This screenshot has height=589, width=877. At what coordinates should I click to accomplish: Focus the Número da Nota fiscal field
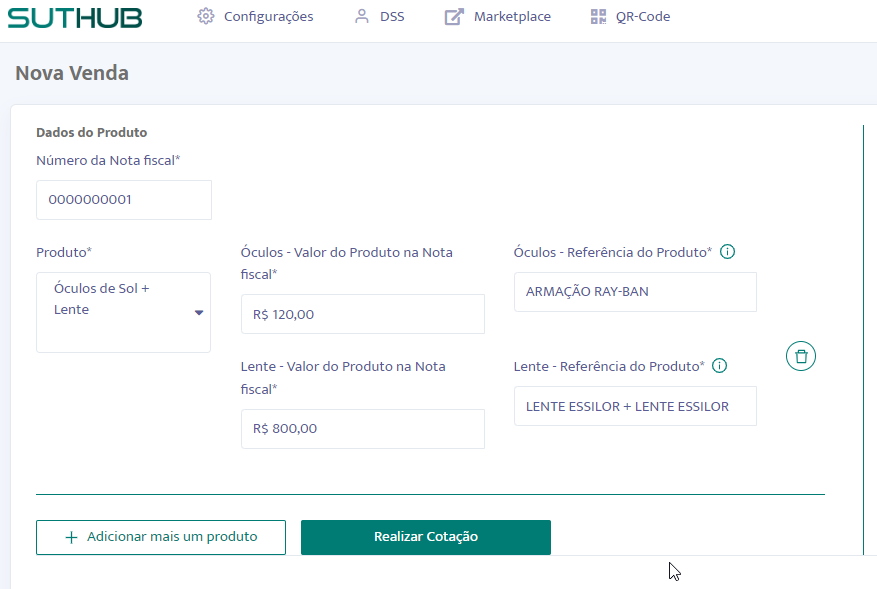(x=124, y=200)
